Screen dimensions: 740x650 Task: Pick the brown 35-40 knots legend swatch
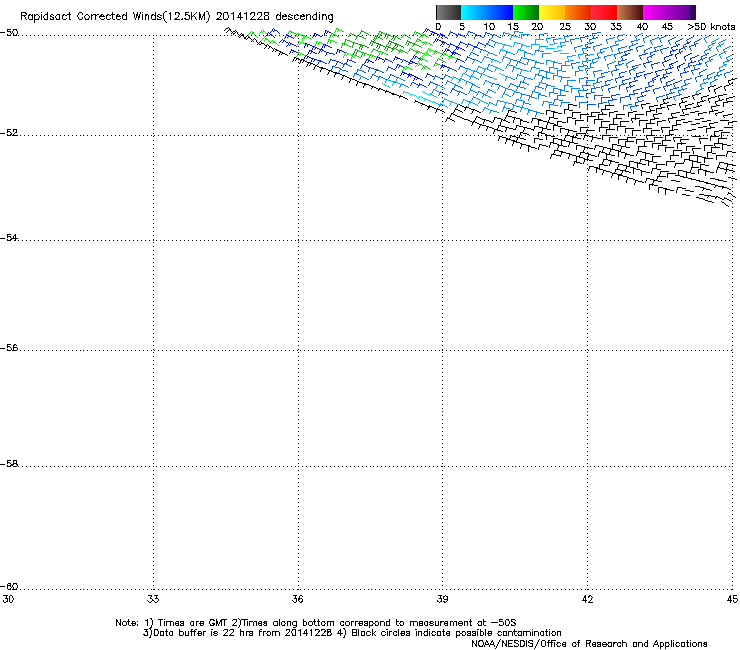(x=630, y=12)
